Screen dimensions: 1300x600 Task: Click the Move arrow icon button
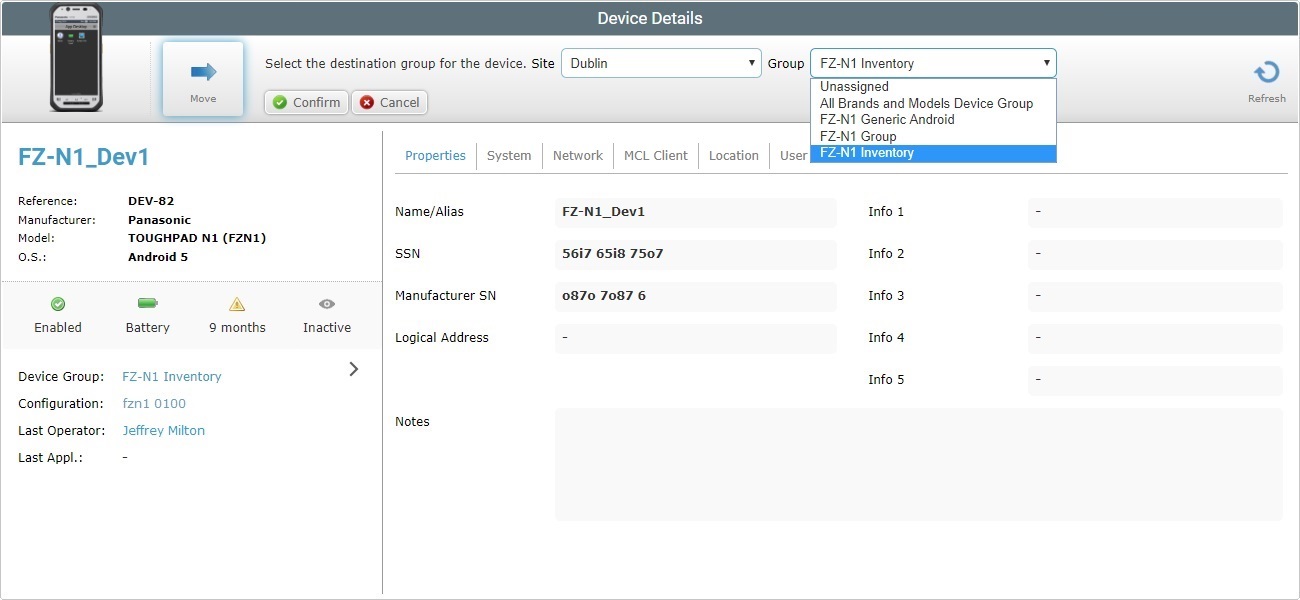click(x=203, y=73)
